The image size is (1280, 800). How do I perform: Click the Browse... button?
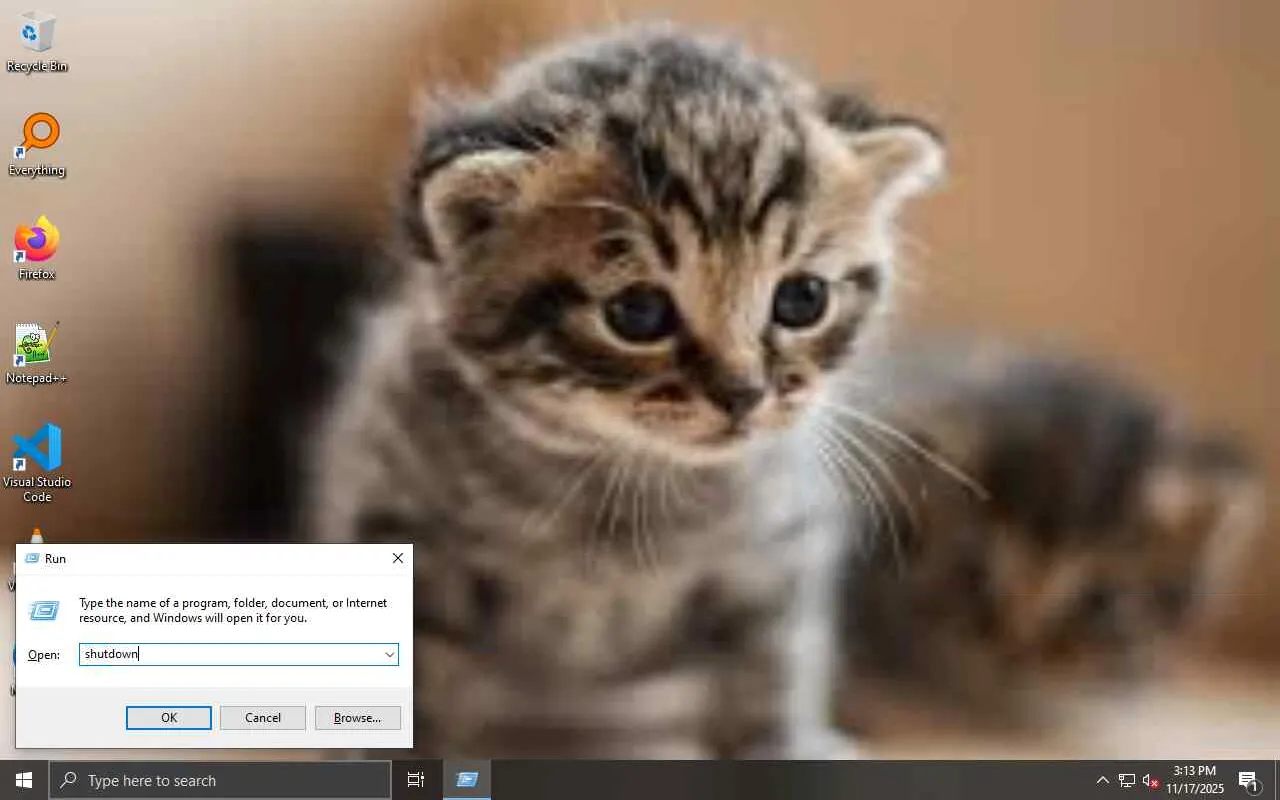358,718
